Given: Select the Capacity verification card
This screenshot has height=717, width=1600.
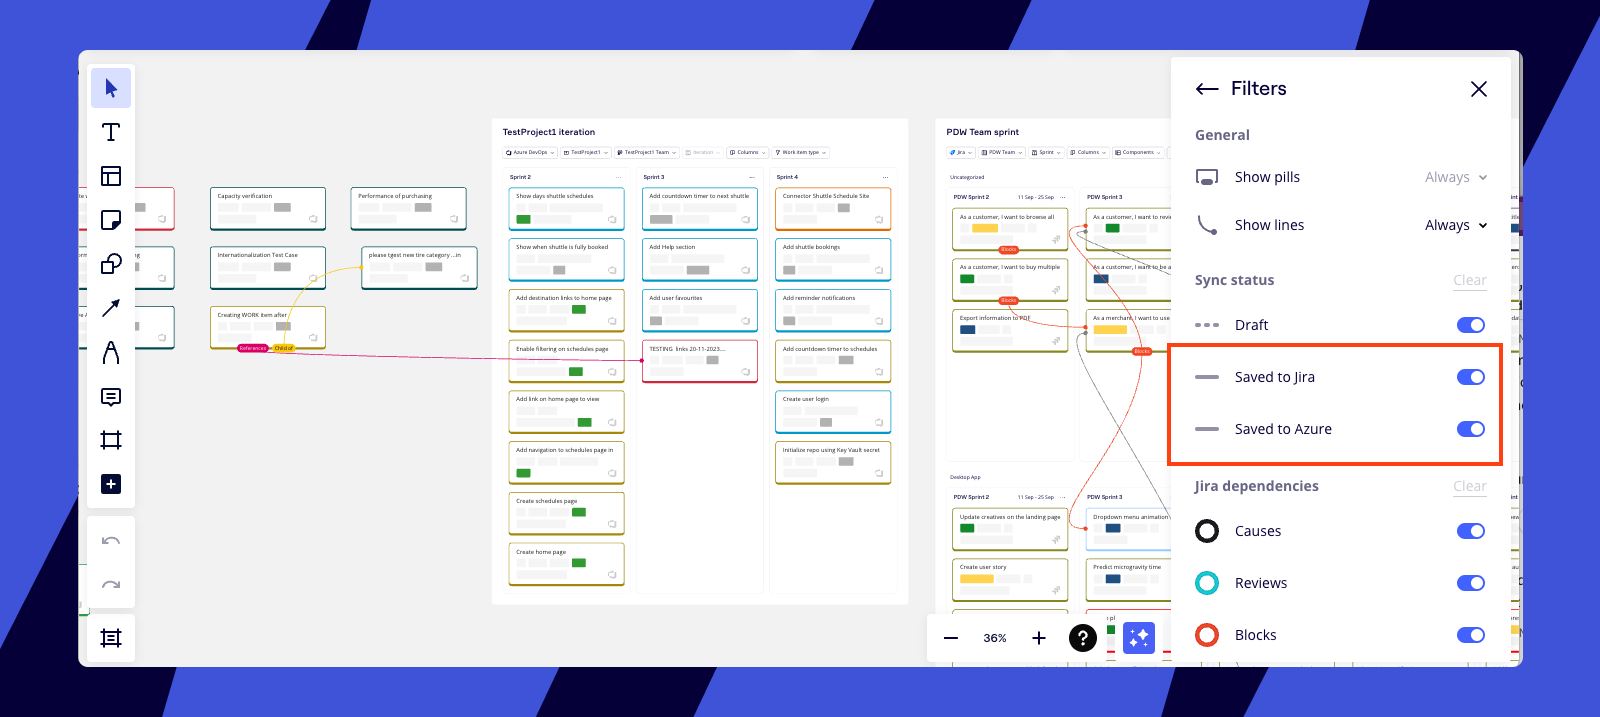Looking at the screenshot, I should point(267,208).
